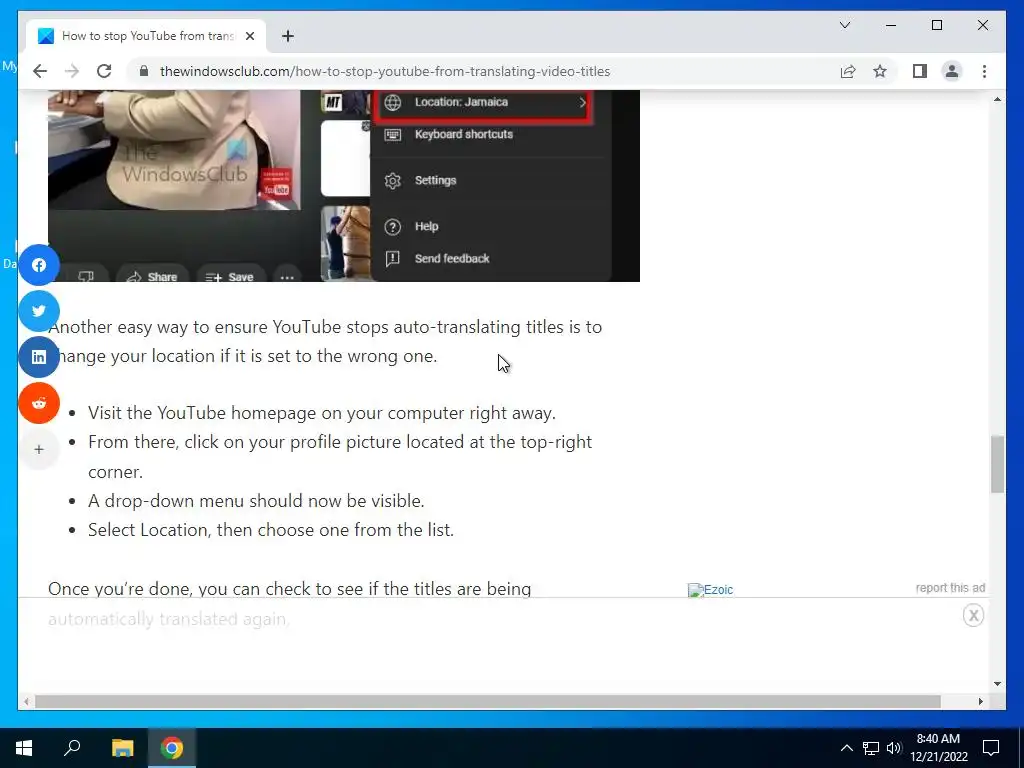This screenshot has height=768, width=1024.
Task: Go back to previous page in Chrome
Action: [x=40, y=71]
